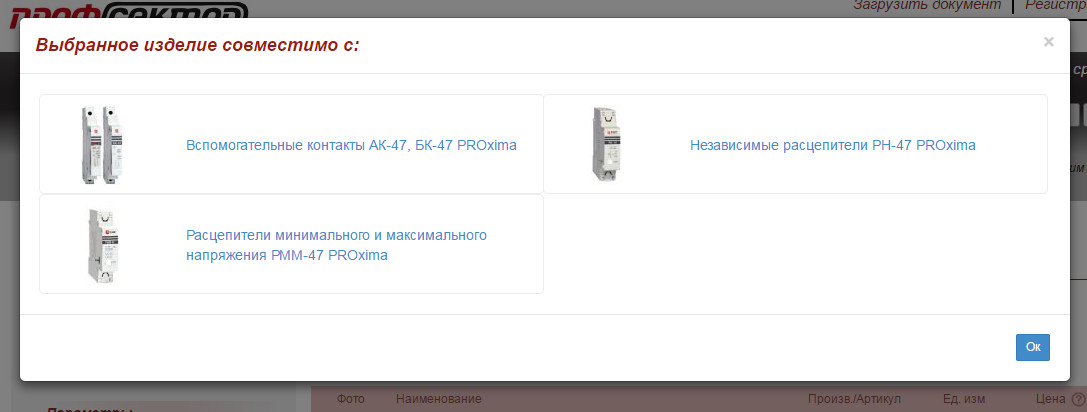
Task: Follow the Независимые расцепители РН-47 PROxima link
Action: point(833,146)
